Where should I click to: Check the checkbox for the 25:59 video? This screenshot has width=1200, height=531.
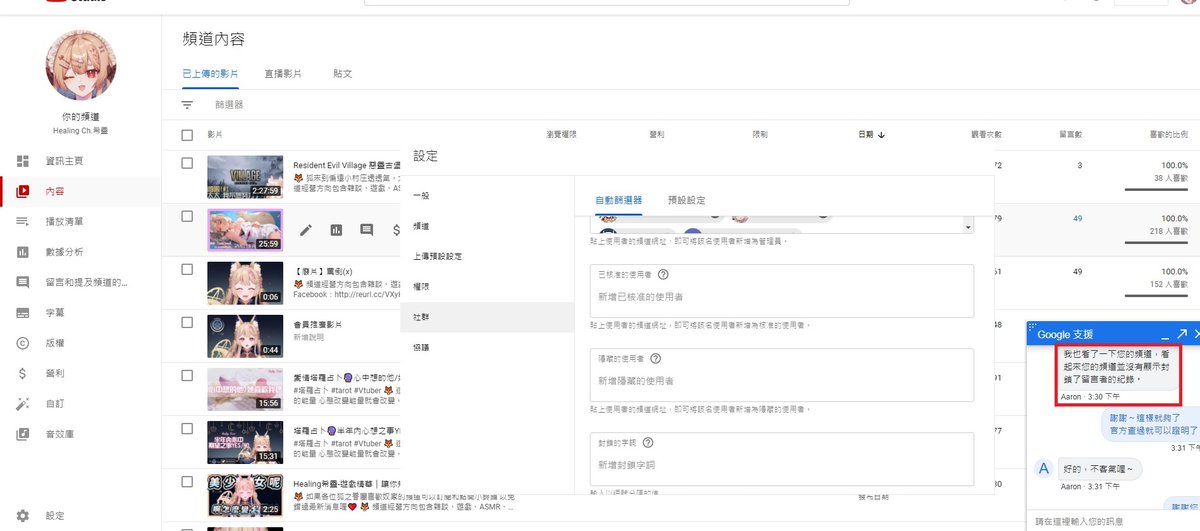point(187,216)
